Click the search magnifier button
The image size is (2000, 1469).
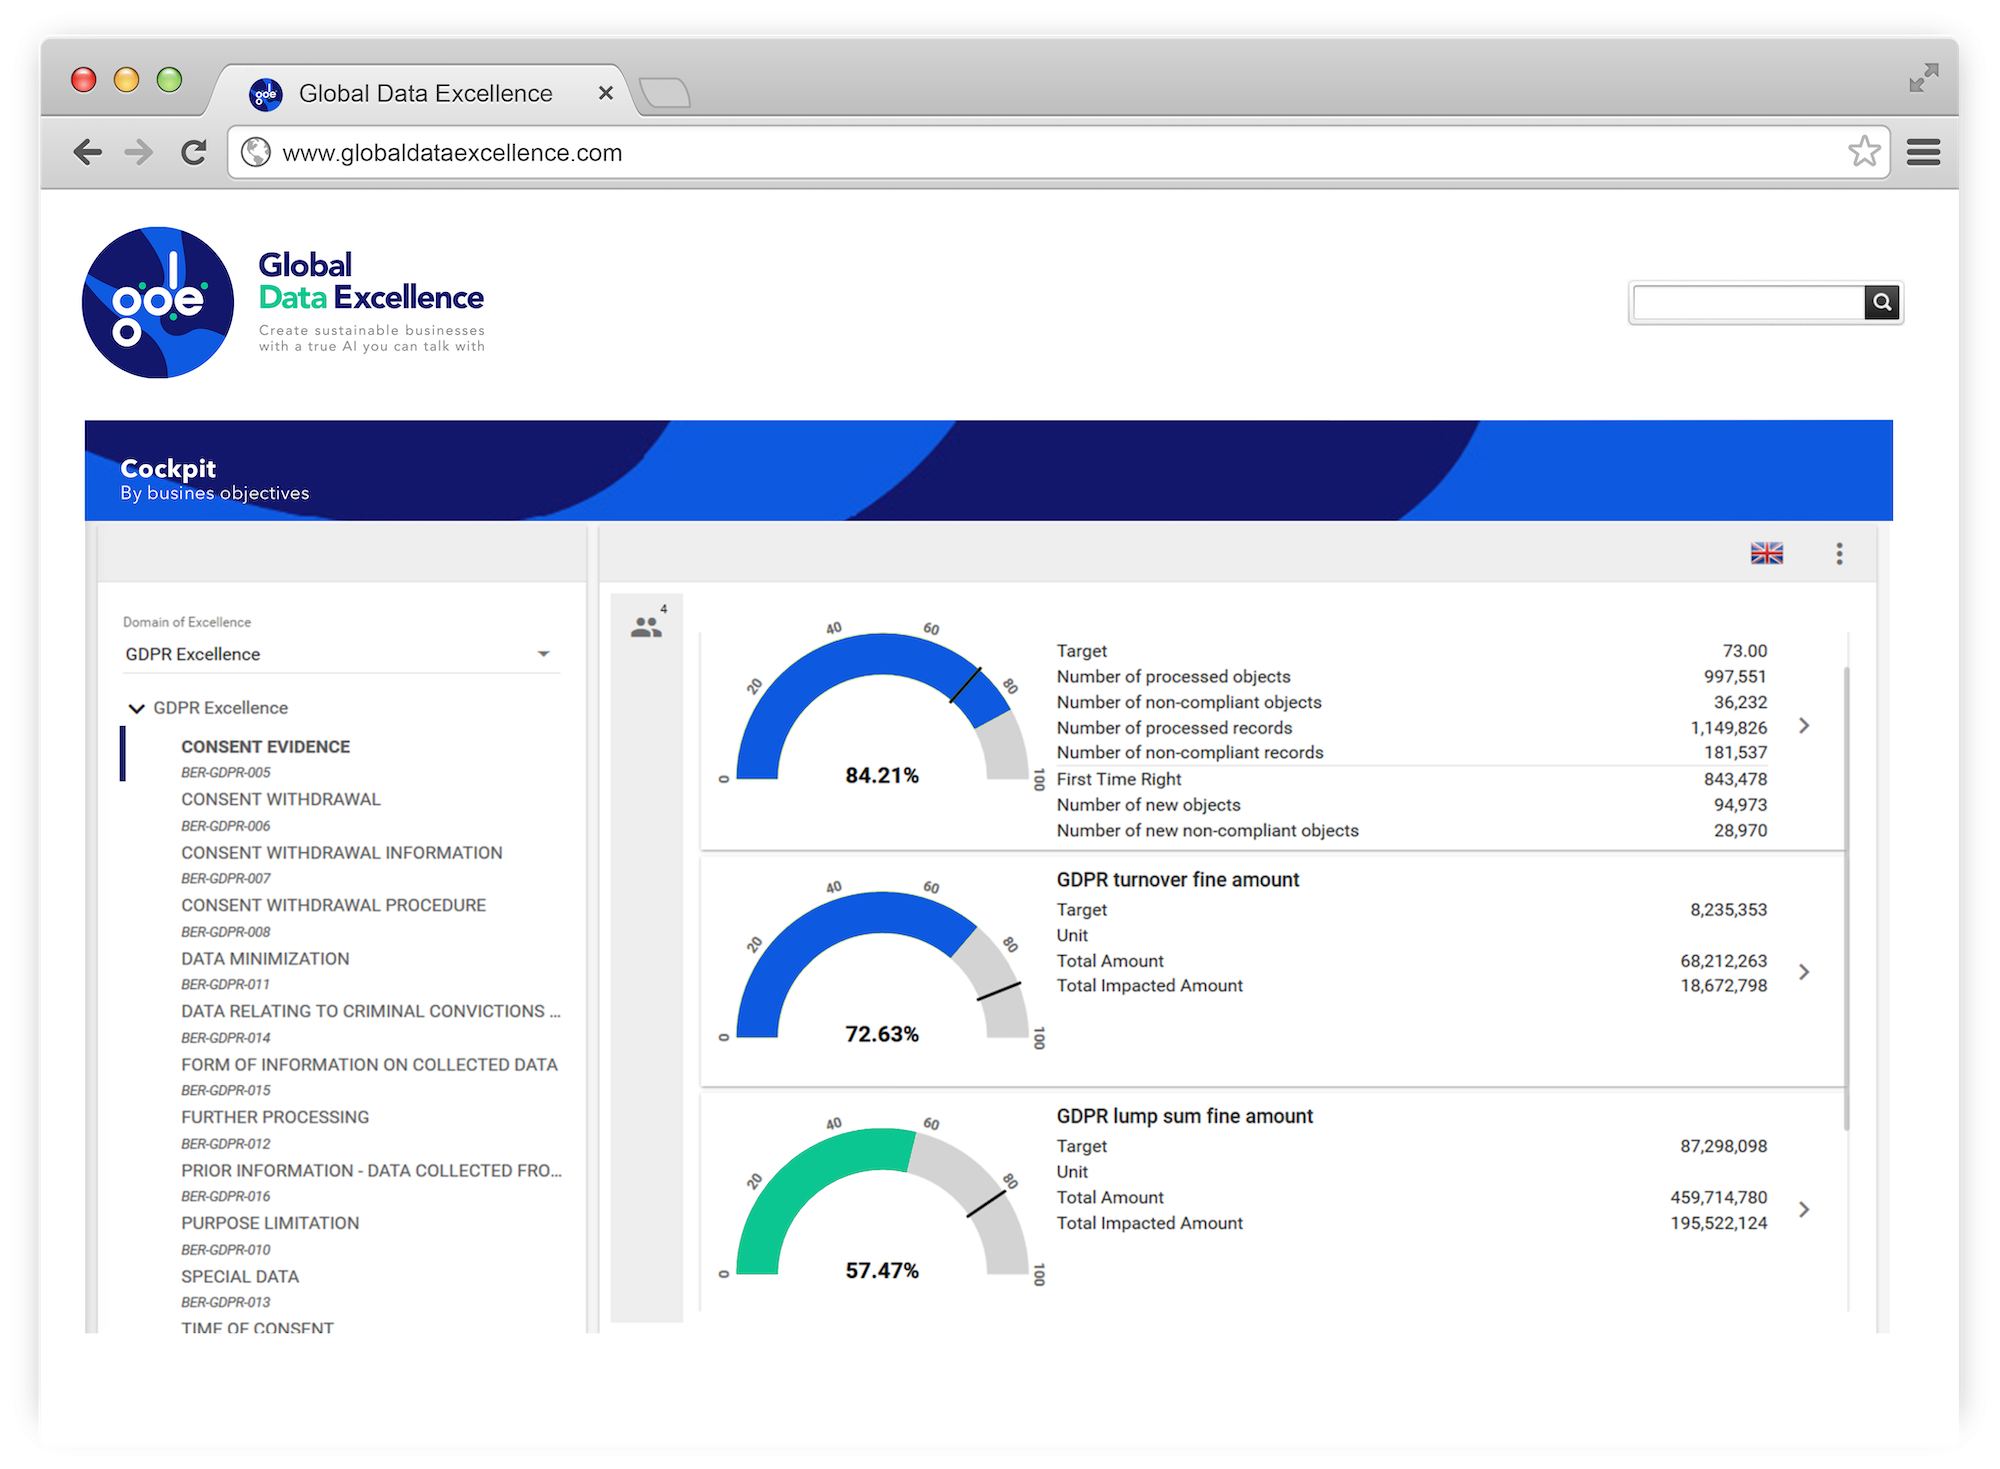point(1881,302)
